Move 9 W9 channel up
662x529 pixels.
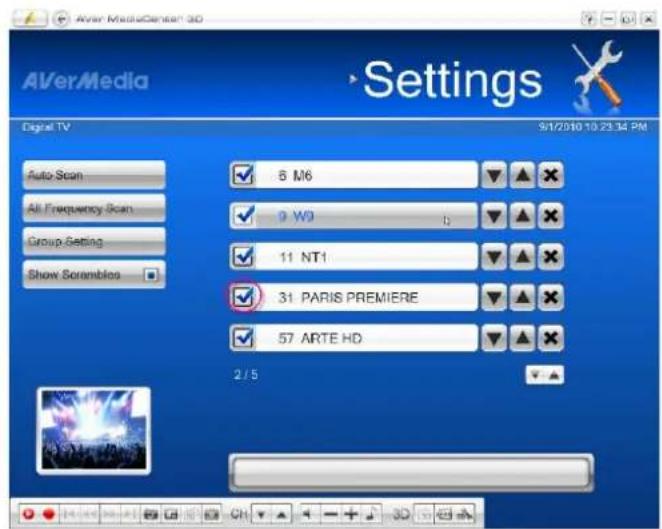point(523,216)
